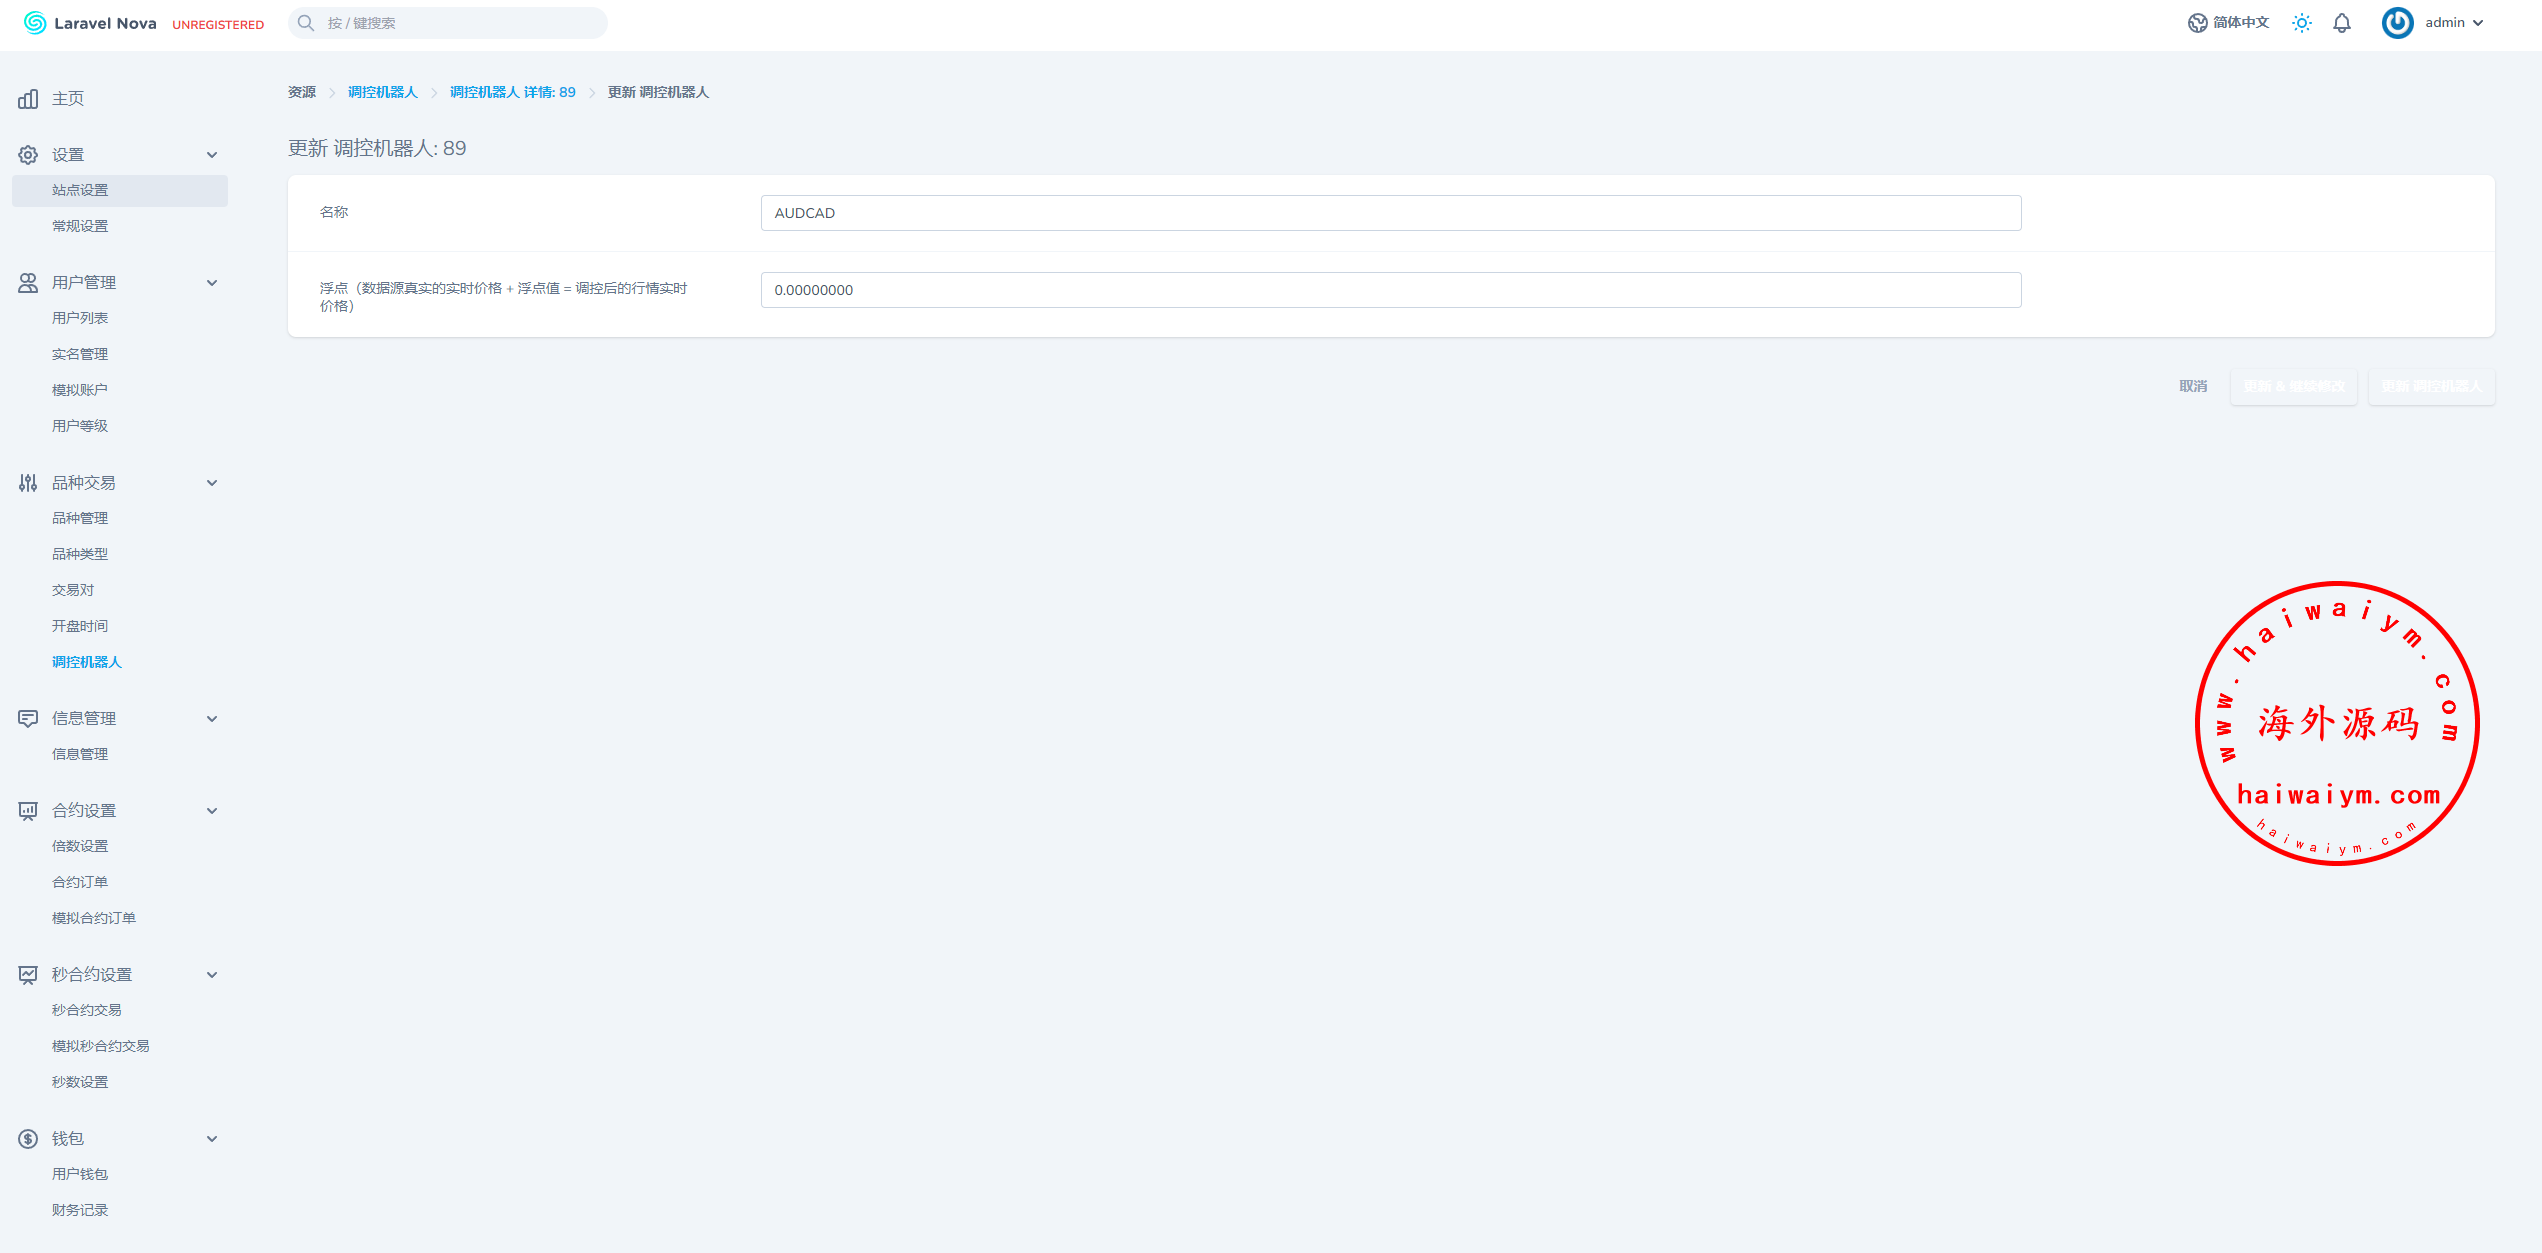Click the admin avatar icon

coord(2397,23)
